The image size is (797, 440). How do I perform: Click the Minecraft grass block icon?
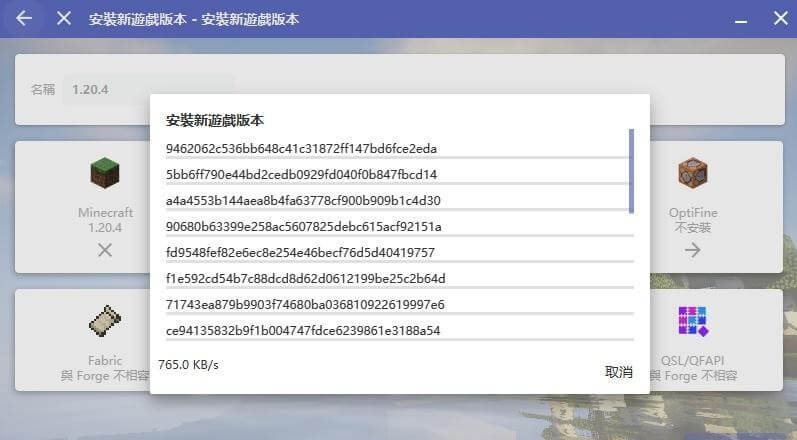(x=105, y=173)
